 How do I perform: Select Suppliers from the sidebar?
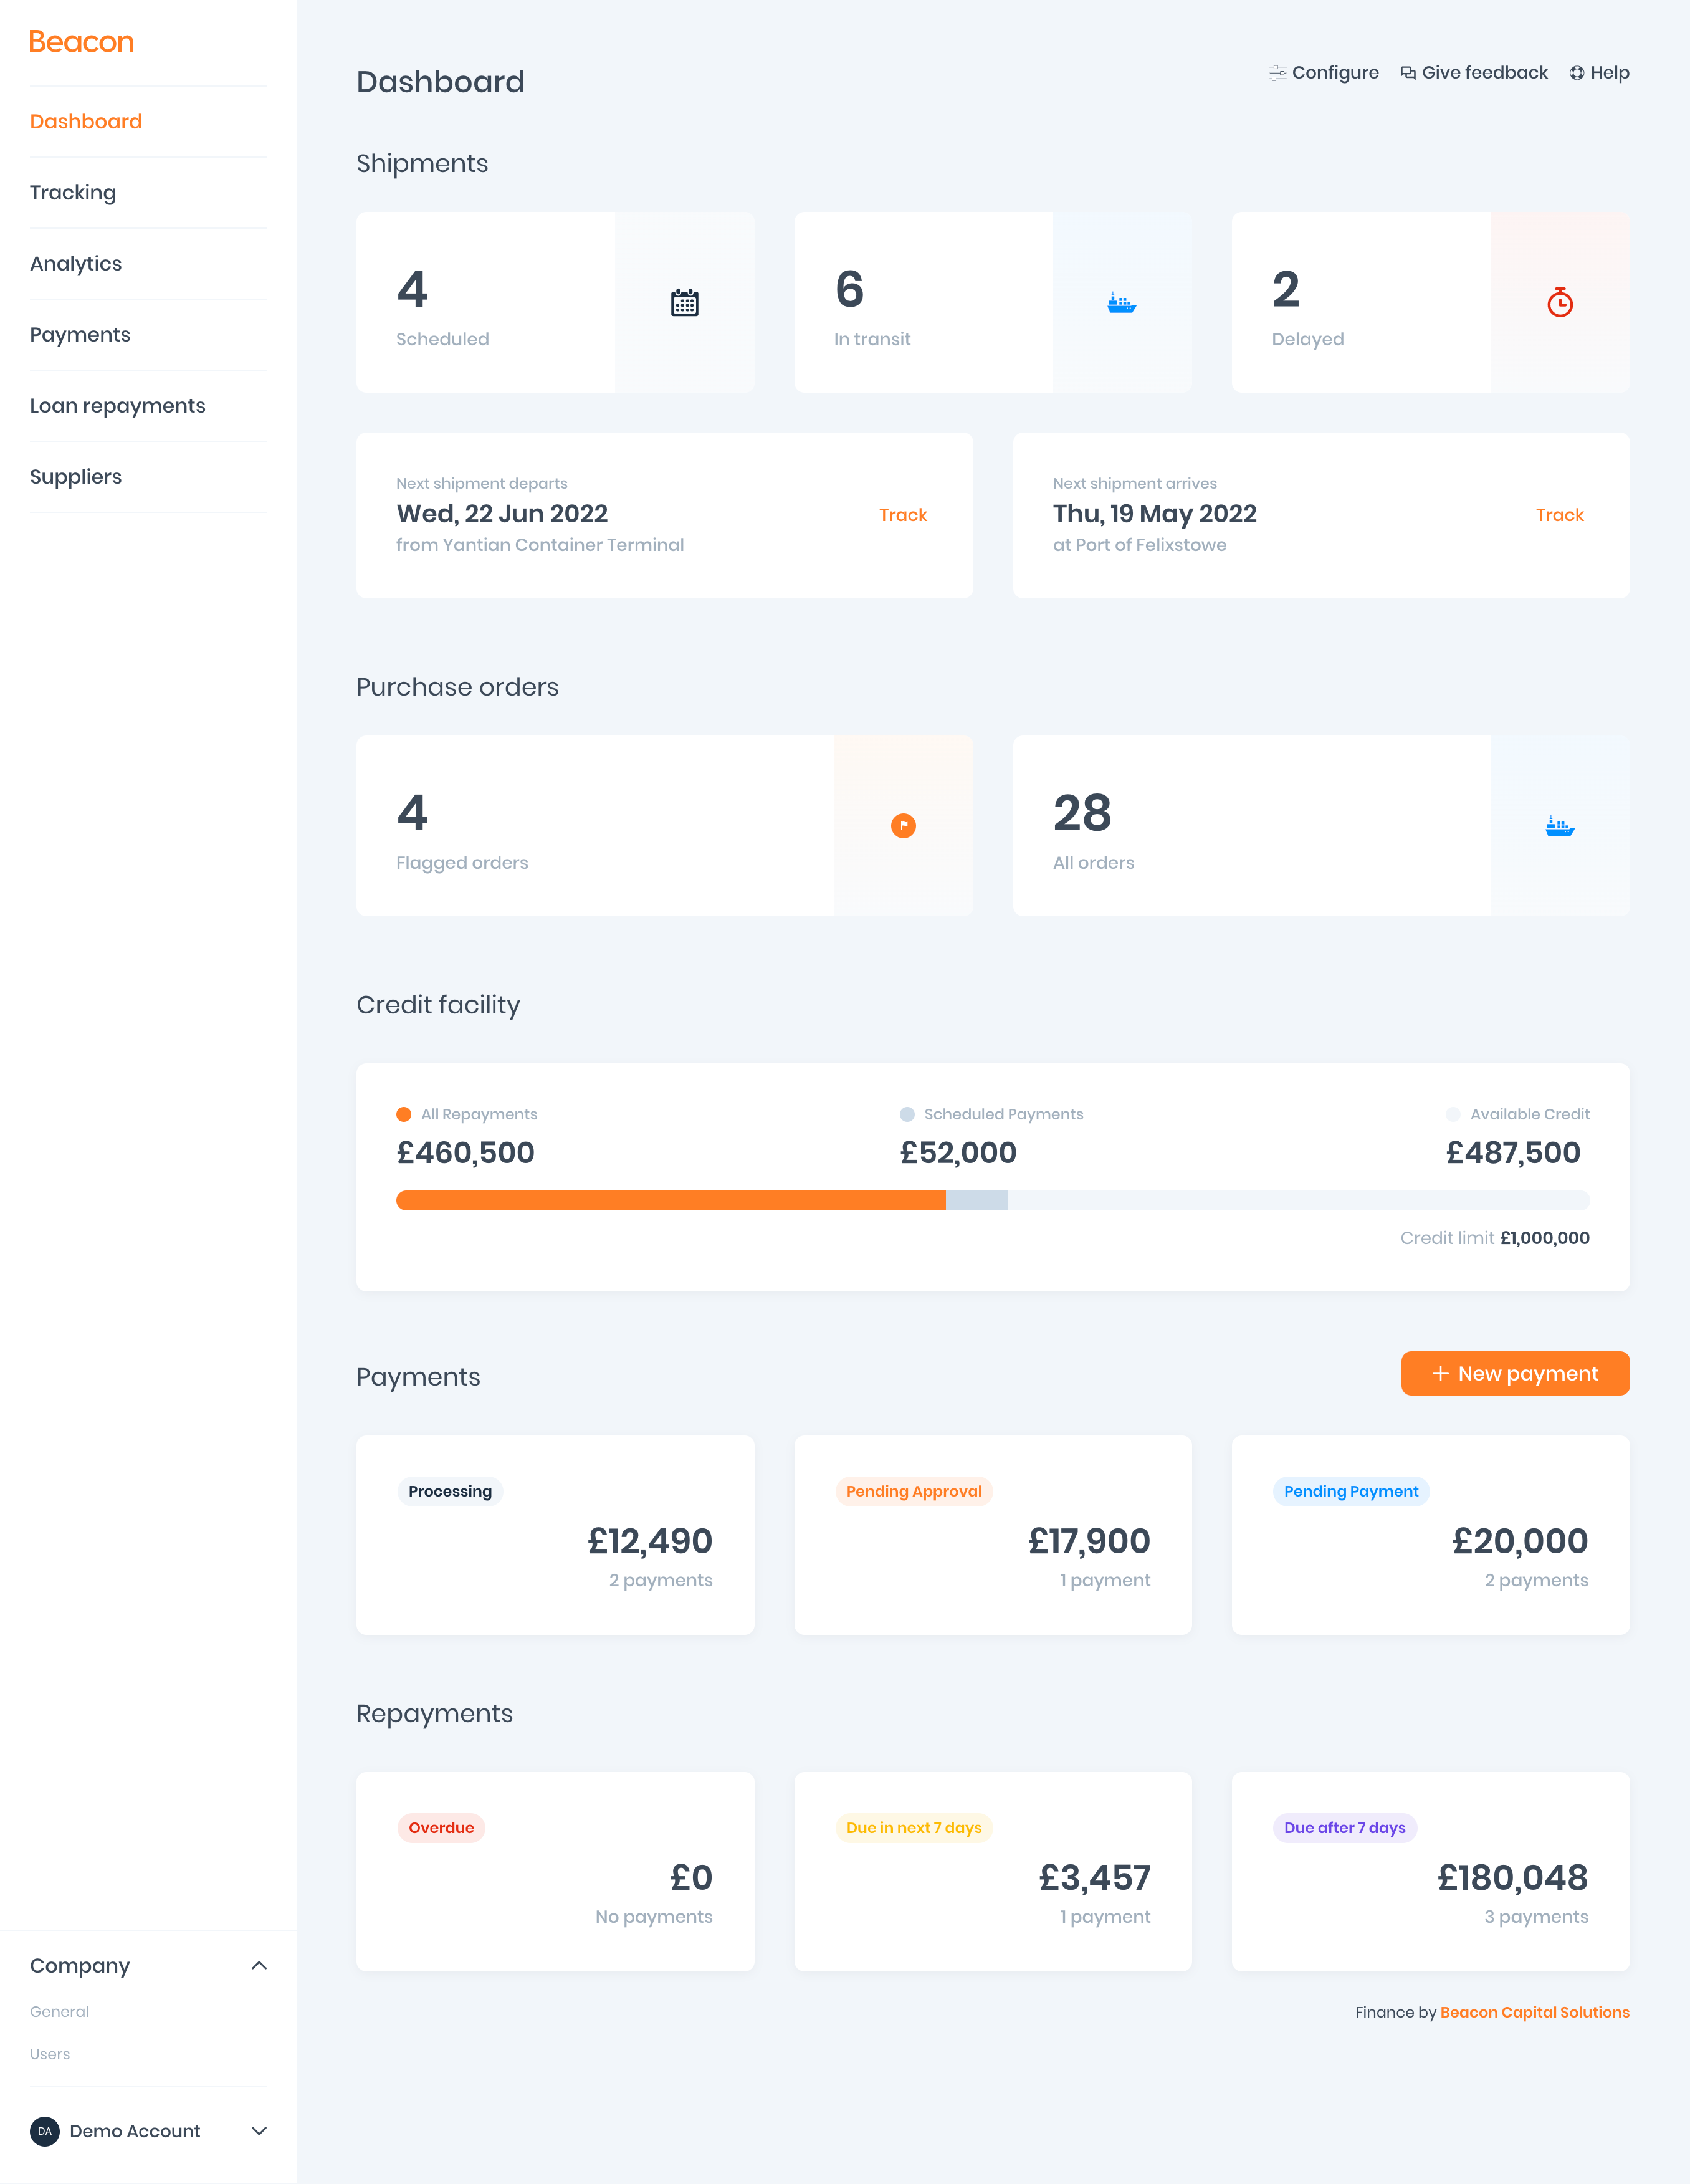tap(76, 477)
